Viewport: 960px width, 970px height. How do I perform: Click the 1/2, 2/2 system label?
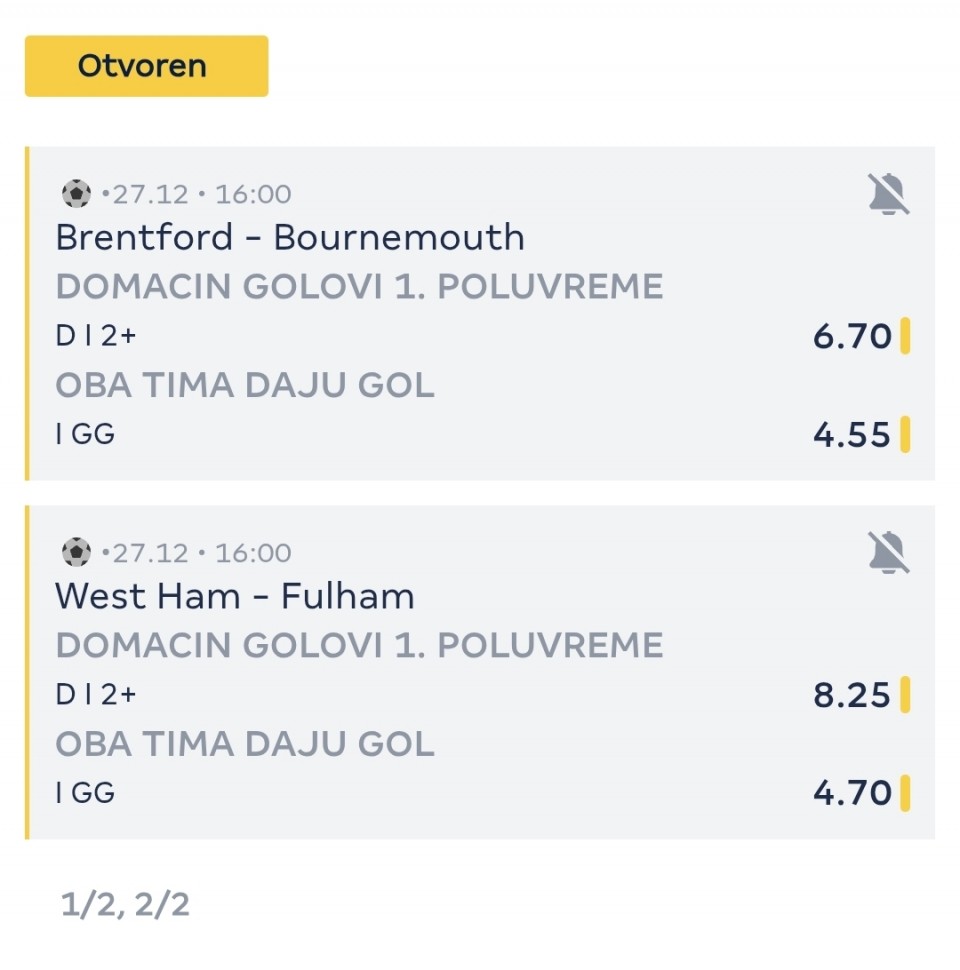pyautogui.click(x=125, y=905)
